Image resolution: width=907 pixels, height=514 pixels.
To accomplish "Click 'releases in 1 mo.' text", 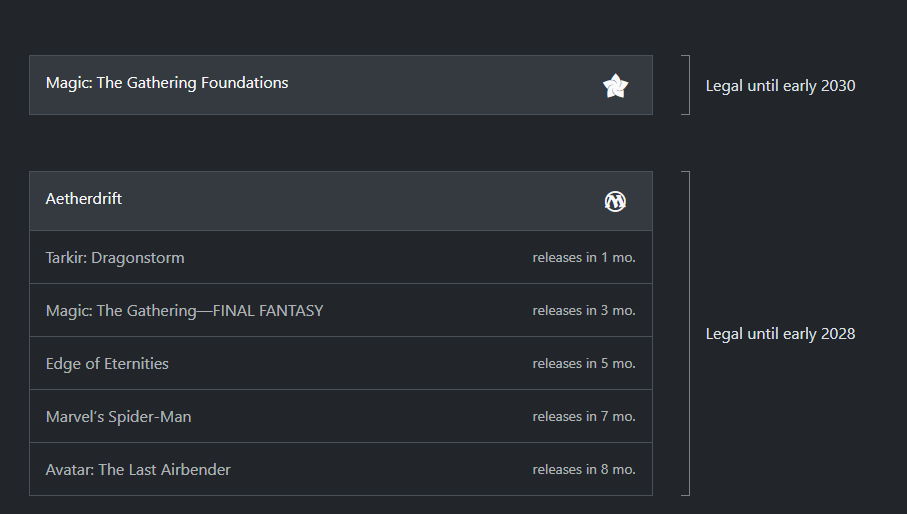I will coord(584,258).
